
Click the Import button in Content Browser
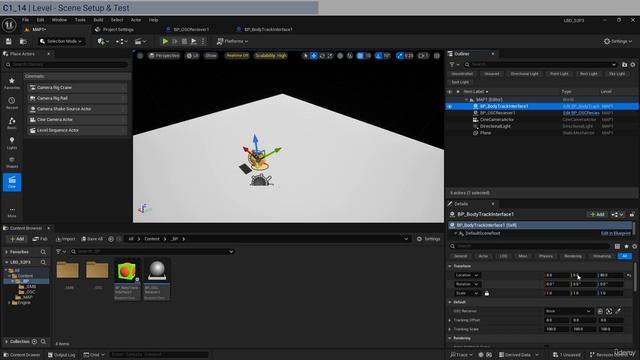(66, 239)
